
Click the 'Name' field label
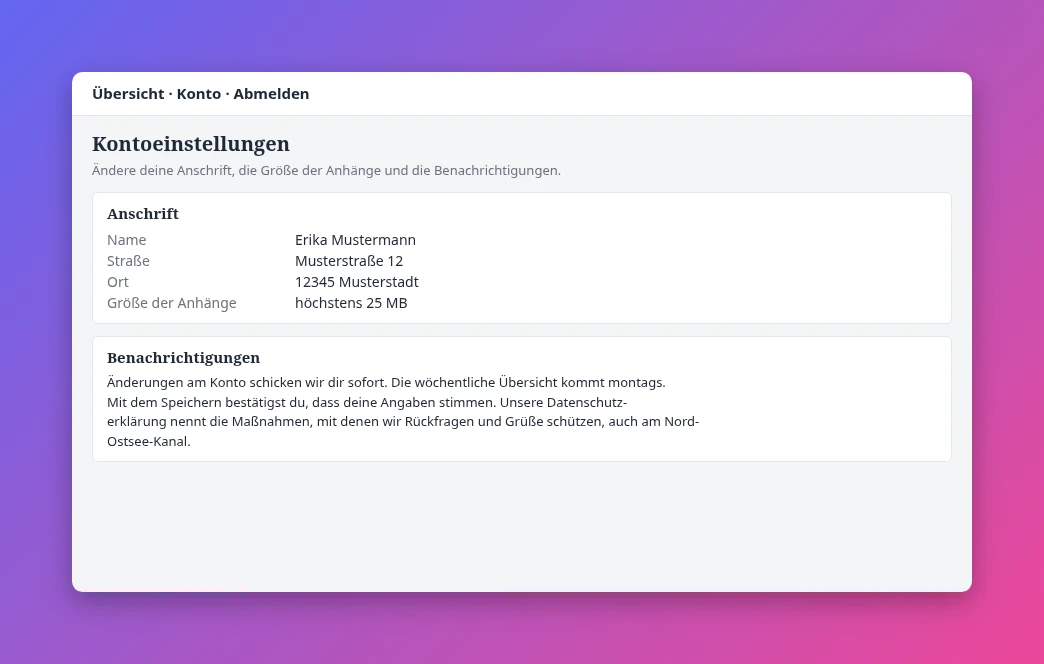tap(127, 240)
